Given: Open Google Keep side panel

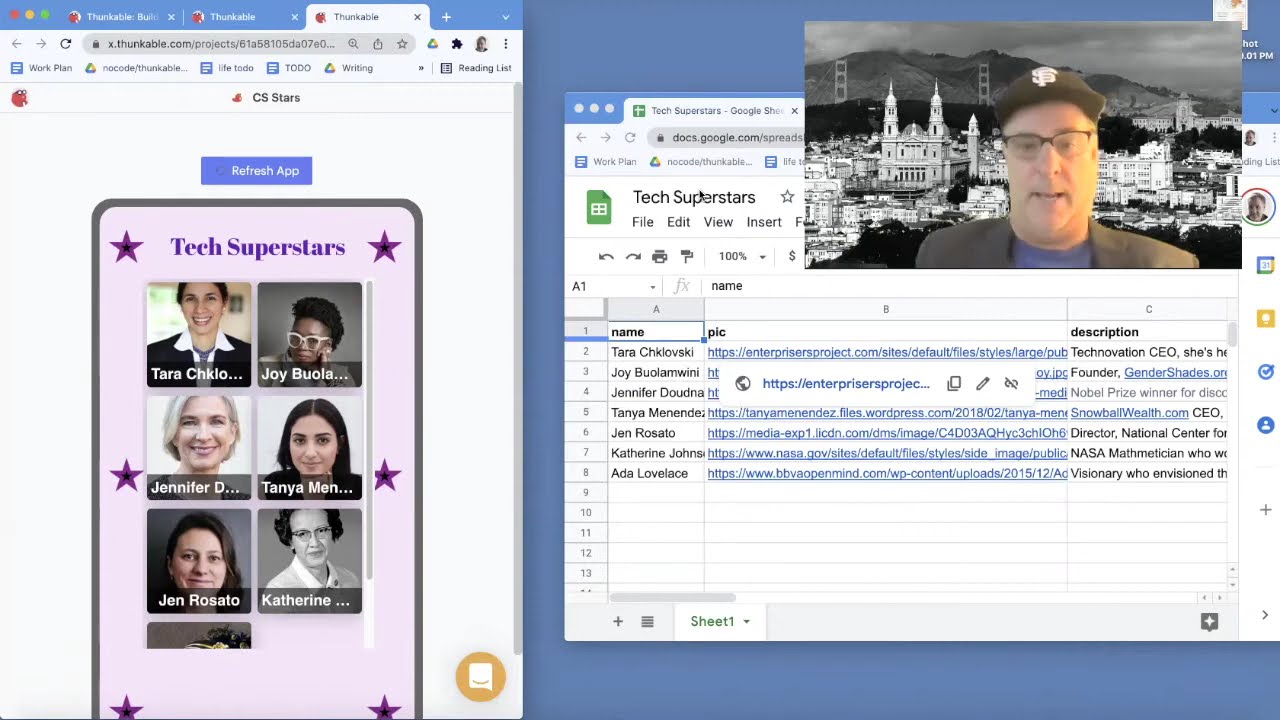Looking at the screenshot, I should pos(1265,319).
